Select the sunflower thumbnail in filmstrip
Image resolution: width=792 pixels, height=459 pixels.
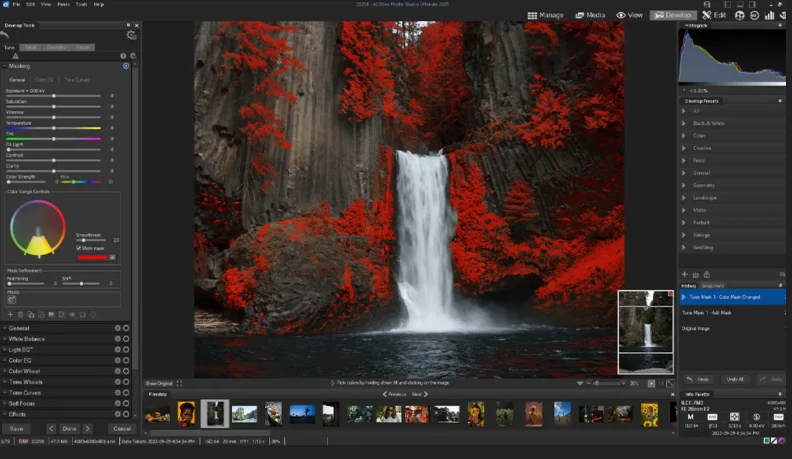650,415
